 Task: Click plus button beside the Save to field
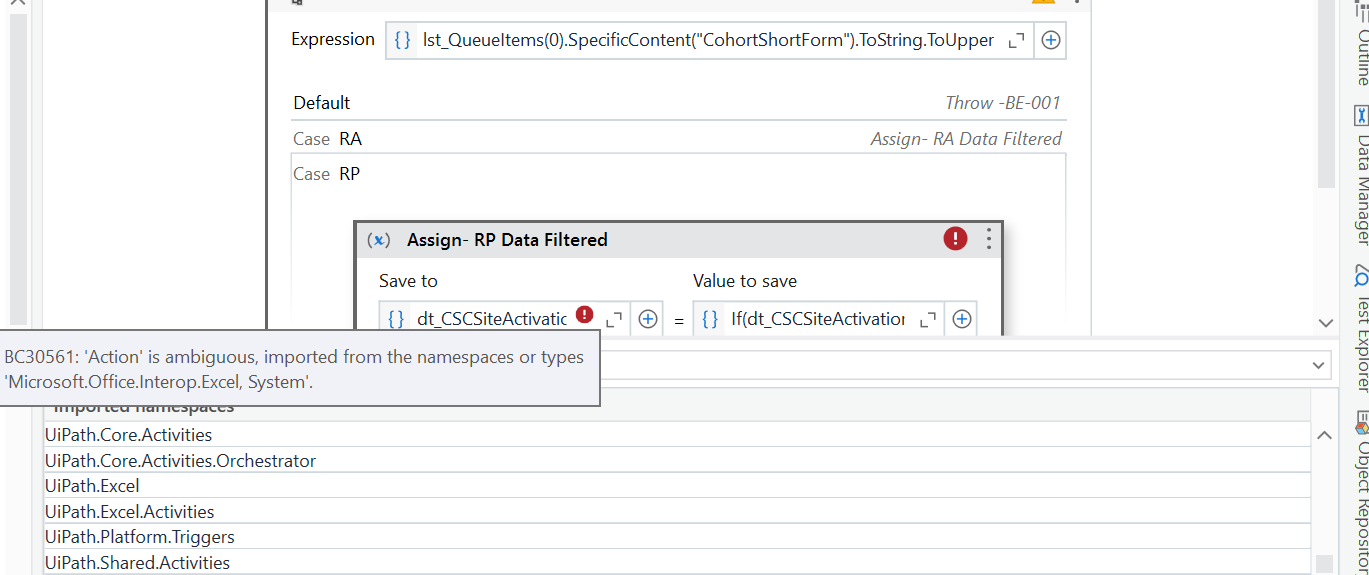click(647, 319)
